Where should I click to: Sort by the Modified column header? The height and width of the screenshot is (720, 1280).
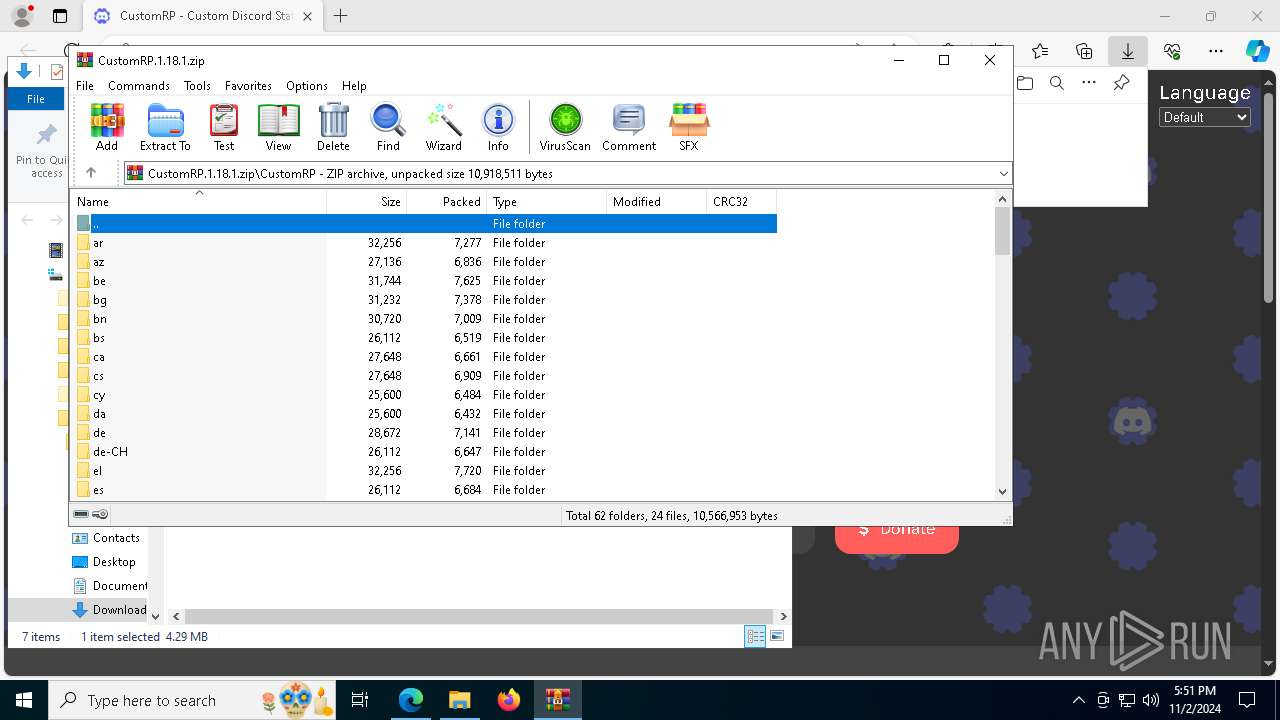coord(656,202)
